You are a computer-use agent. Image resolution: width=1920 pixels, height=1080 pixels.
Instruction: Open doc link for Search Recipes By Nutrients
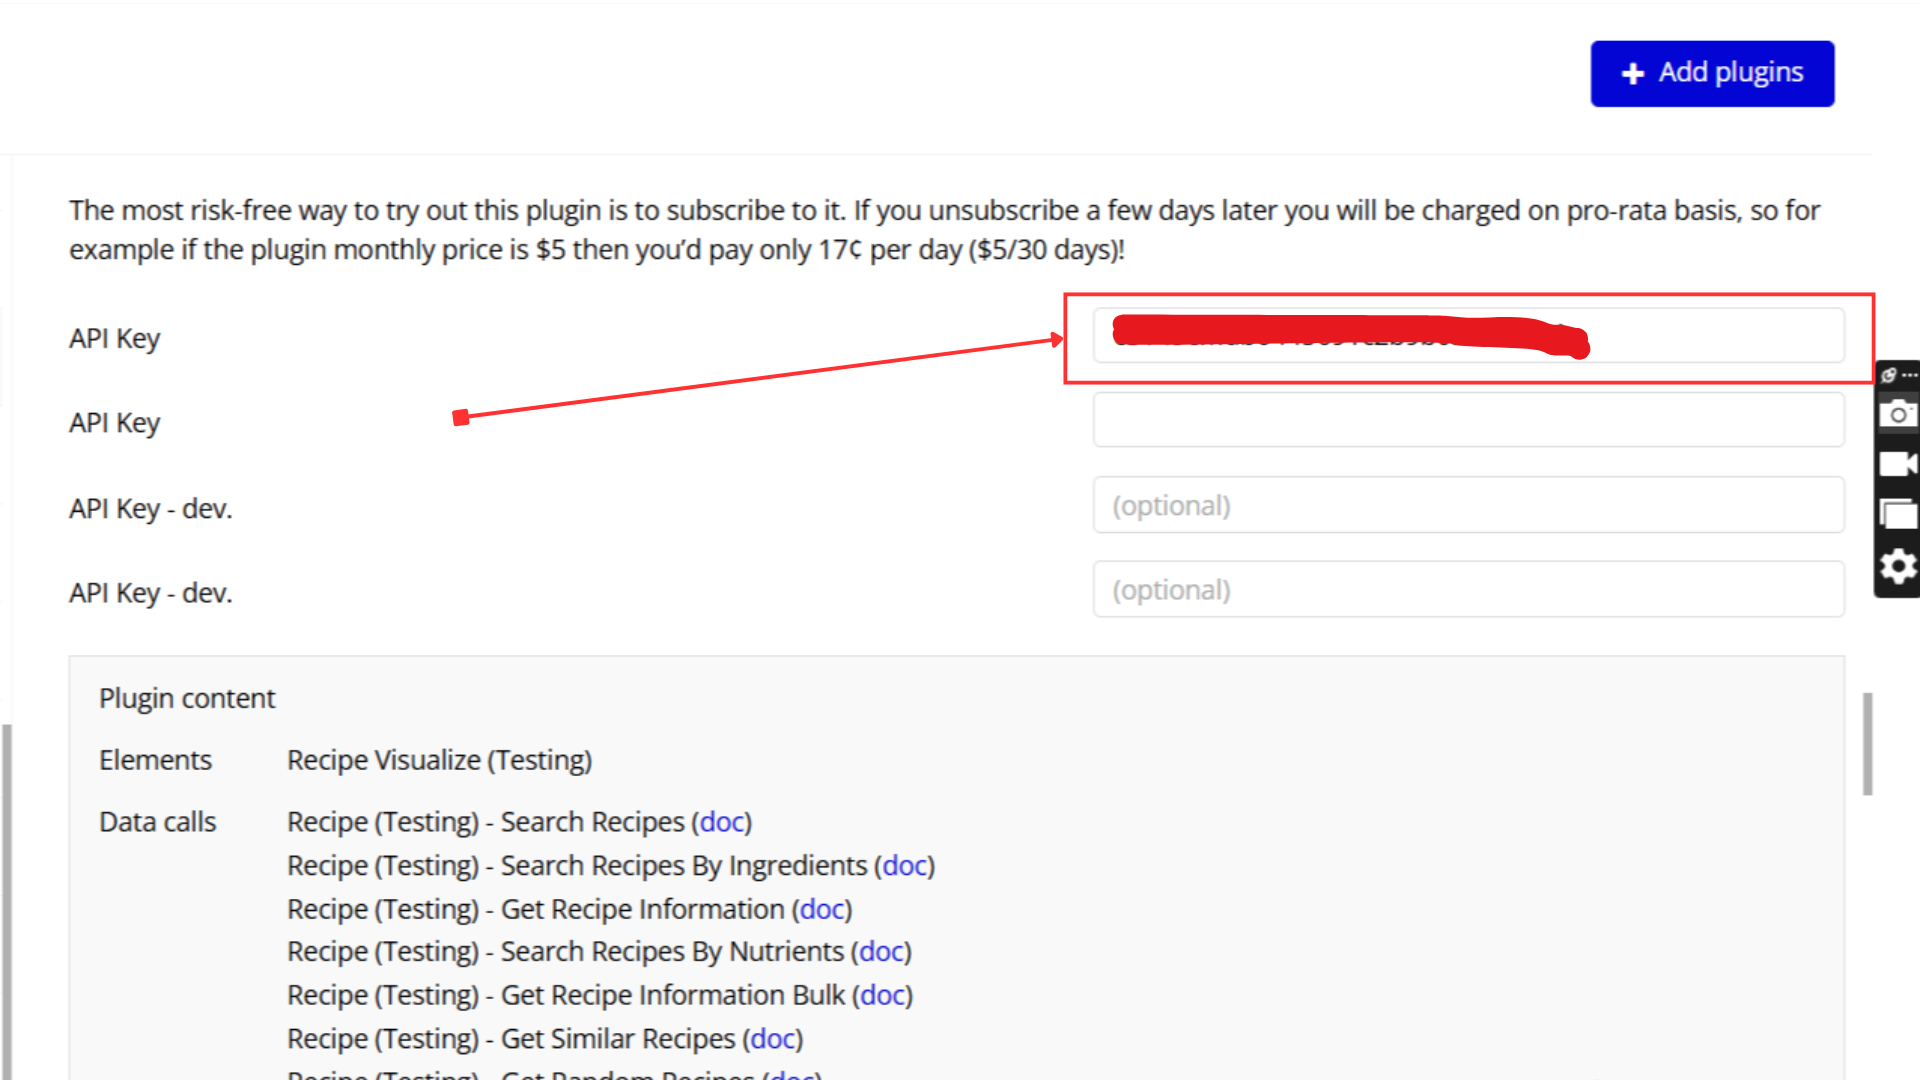point(881,952)
